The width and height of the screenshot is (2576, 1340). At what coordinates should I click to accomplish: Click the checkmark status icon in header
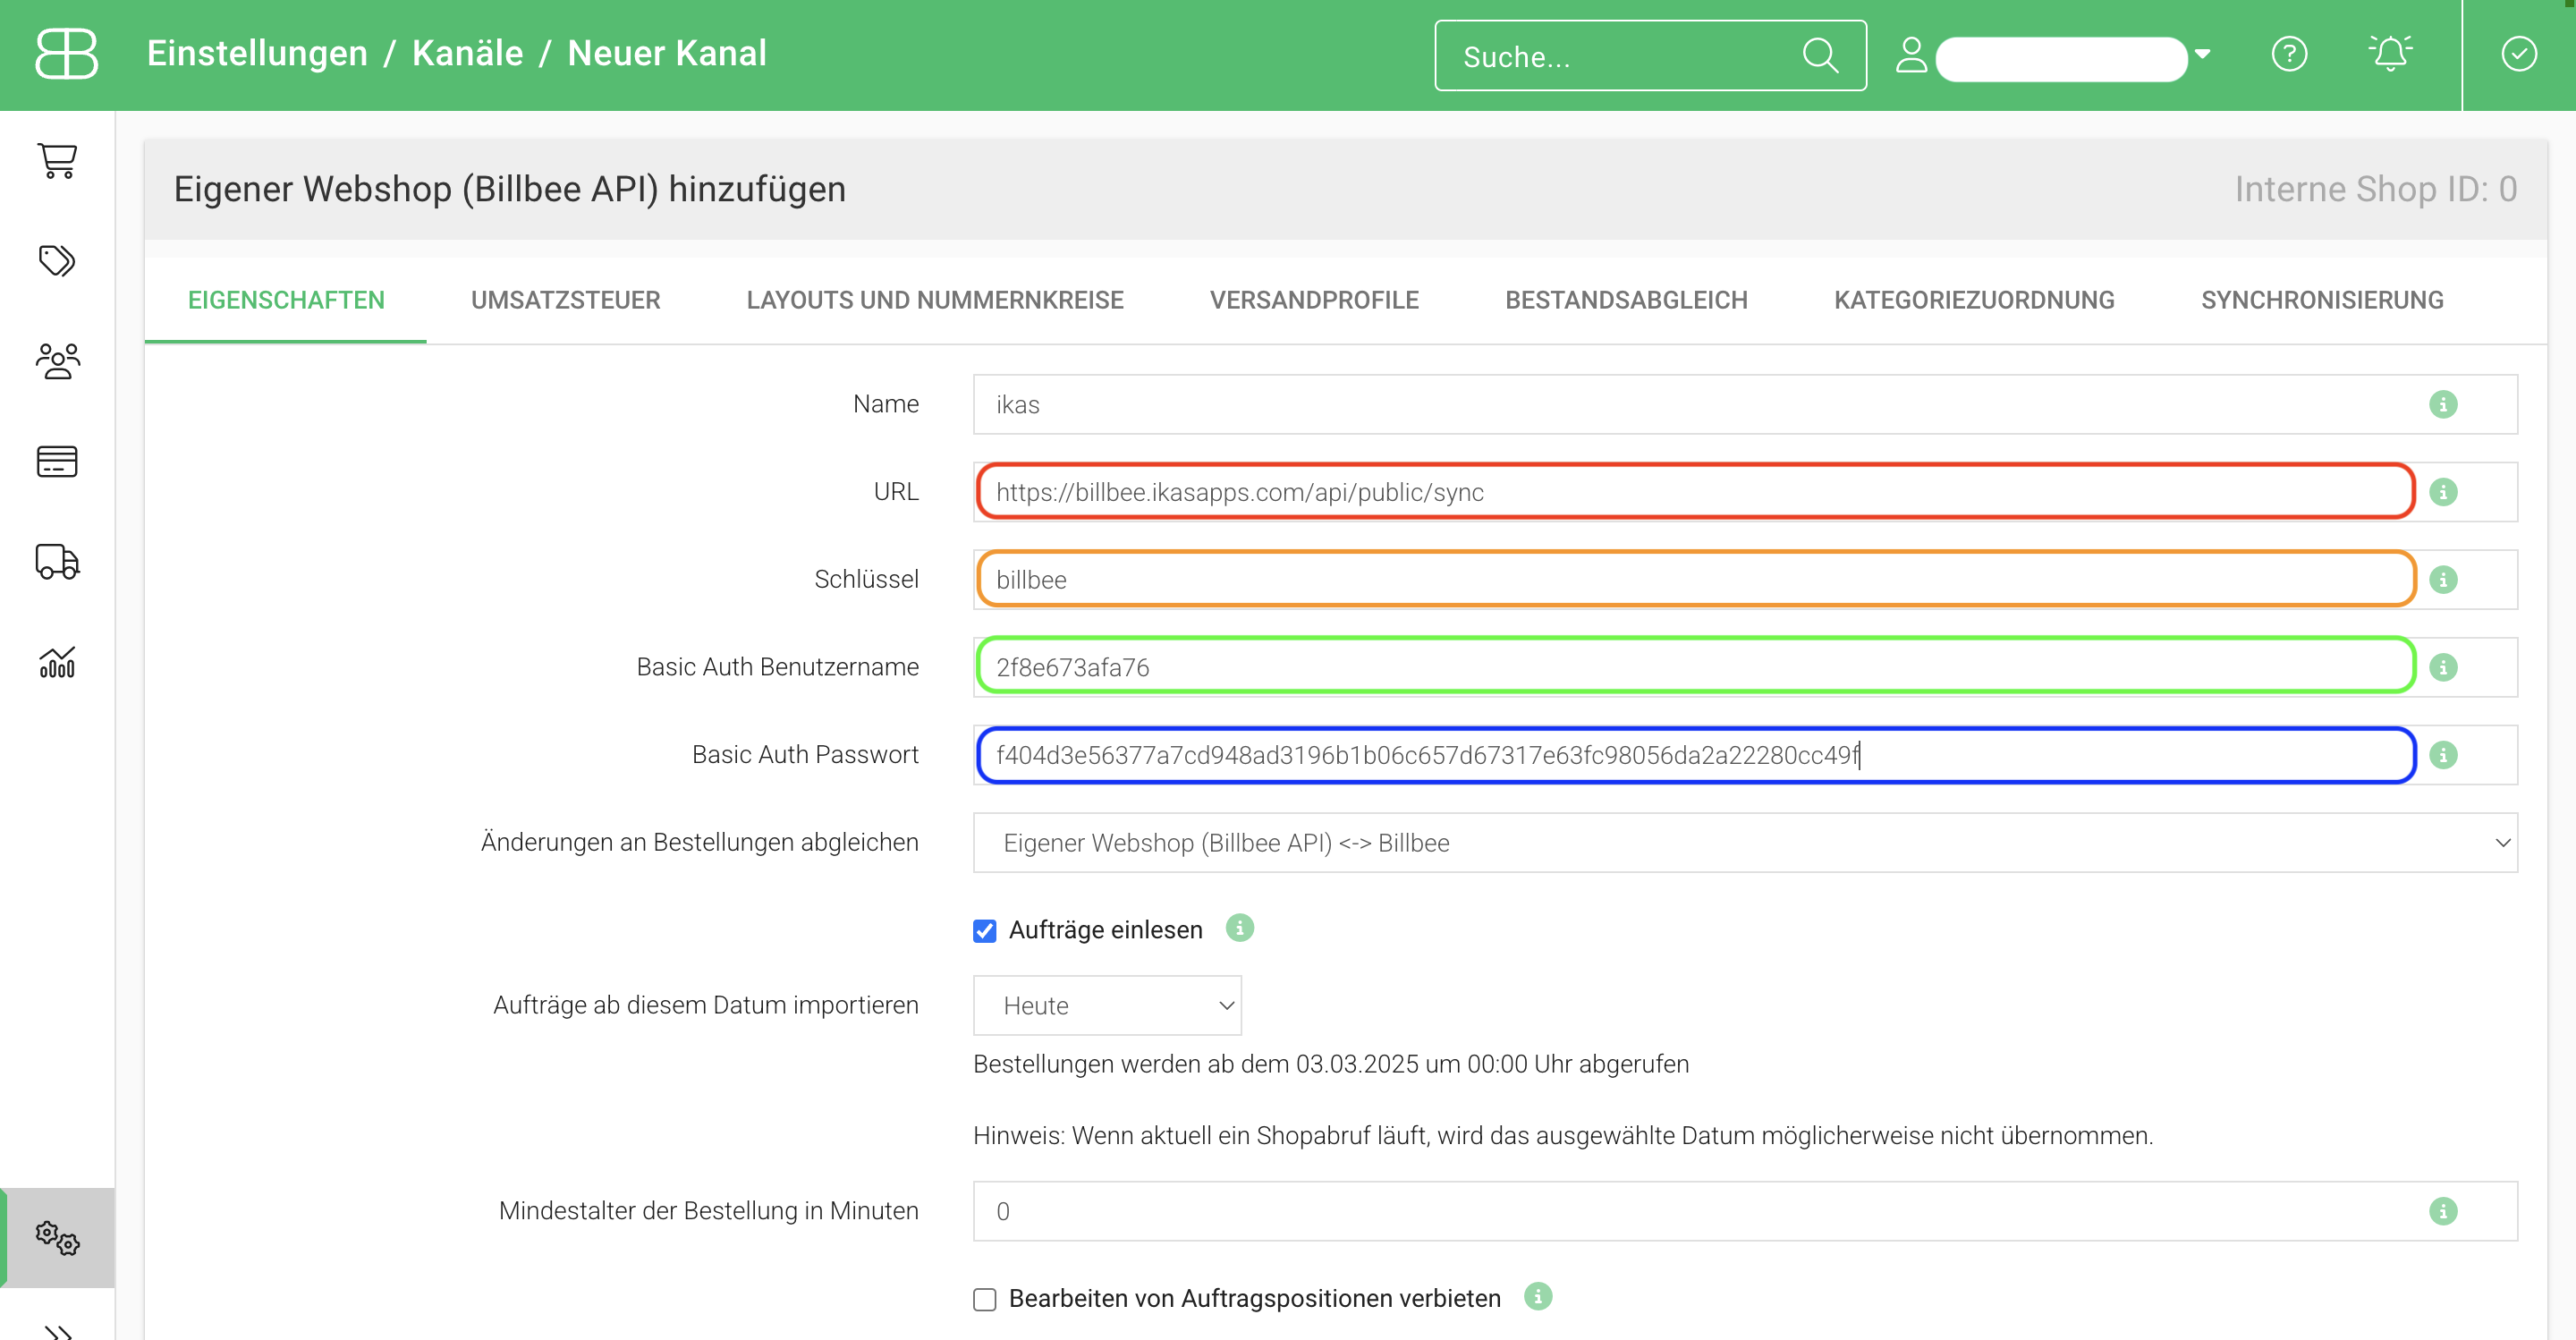click(2518, 54)
